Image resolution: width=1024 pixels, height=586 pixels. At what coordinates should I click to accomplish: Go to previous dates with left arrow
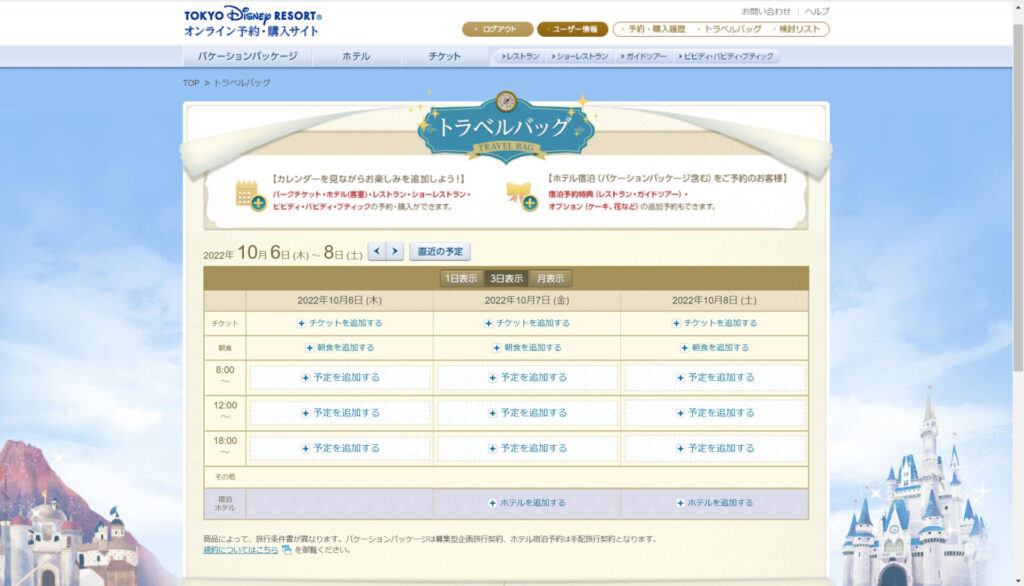[x=377, y=251]
